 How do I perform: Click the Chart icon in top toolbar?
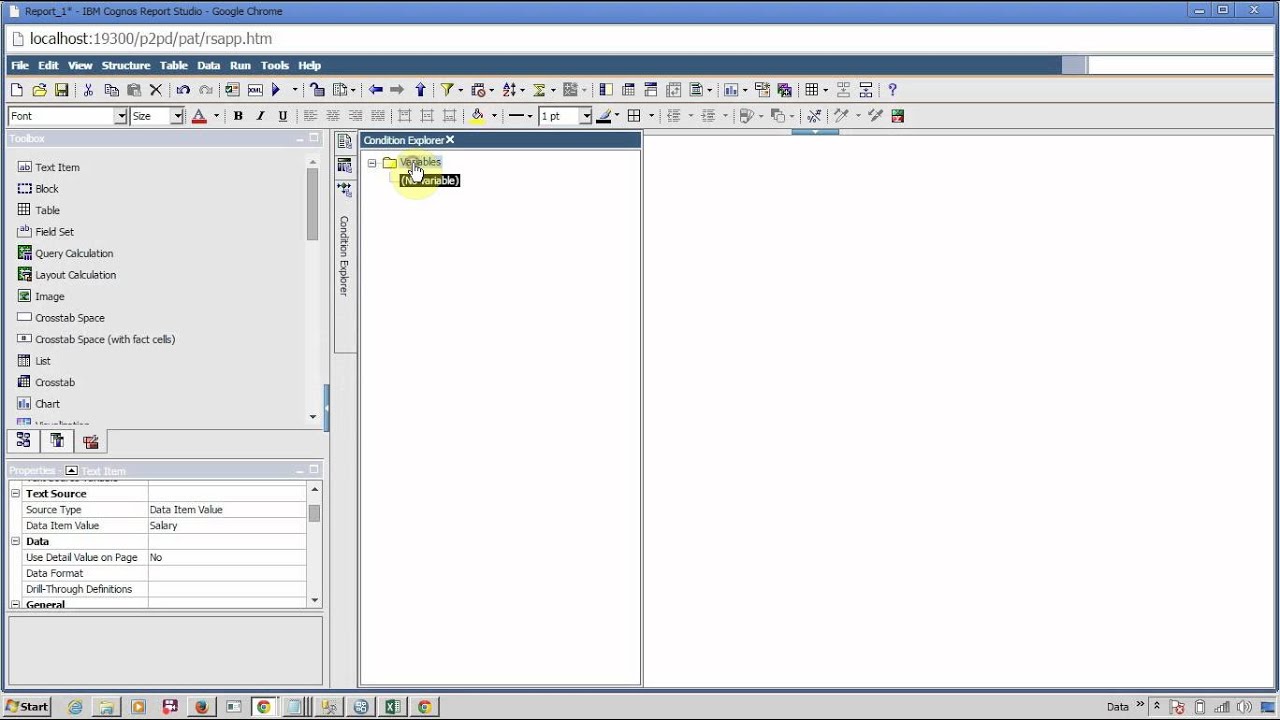pyautogui.click(x=730, y=90)
